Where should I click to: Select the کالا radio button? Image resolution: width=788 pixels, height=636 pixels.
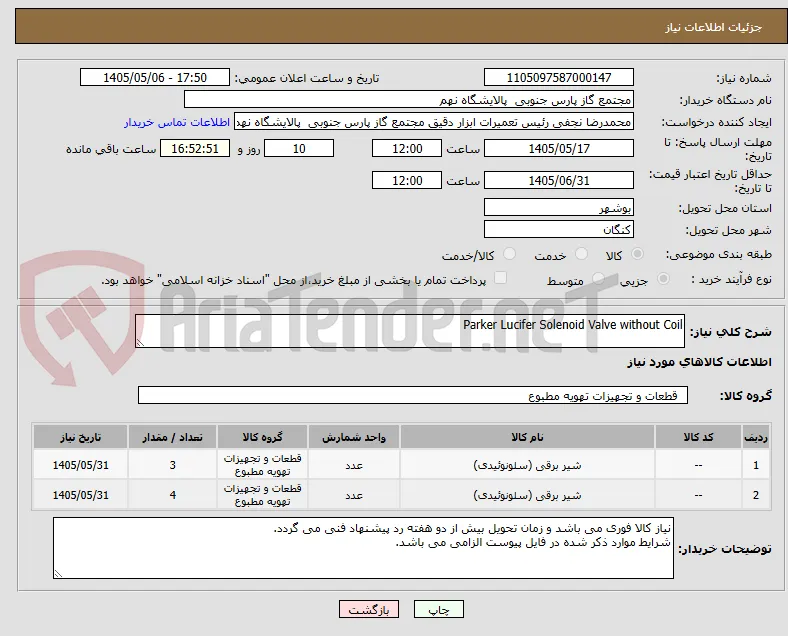tap(637, 254)
